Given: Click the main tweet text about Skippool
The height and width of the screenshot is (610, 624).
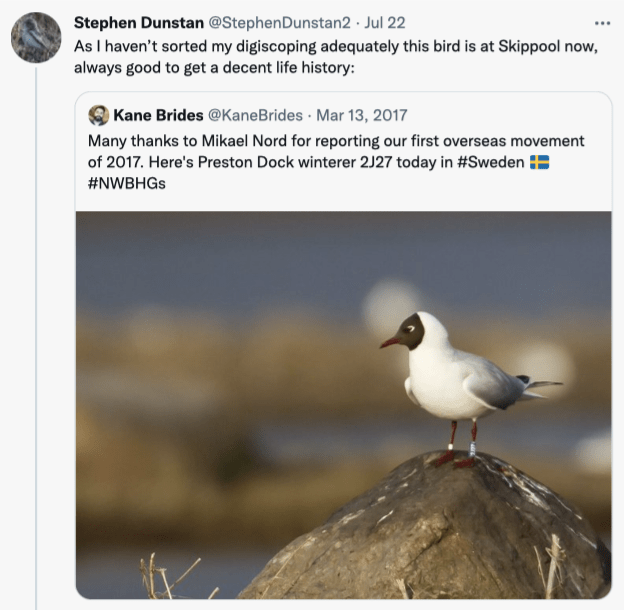Looking at the screenshot, I should 335,57.
